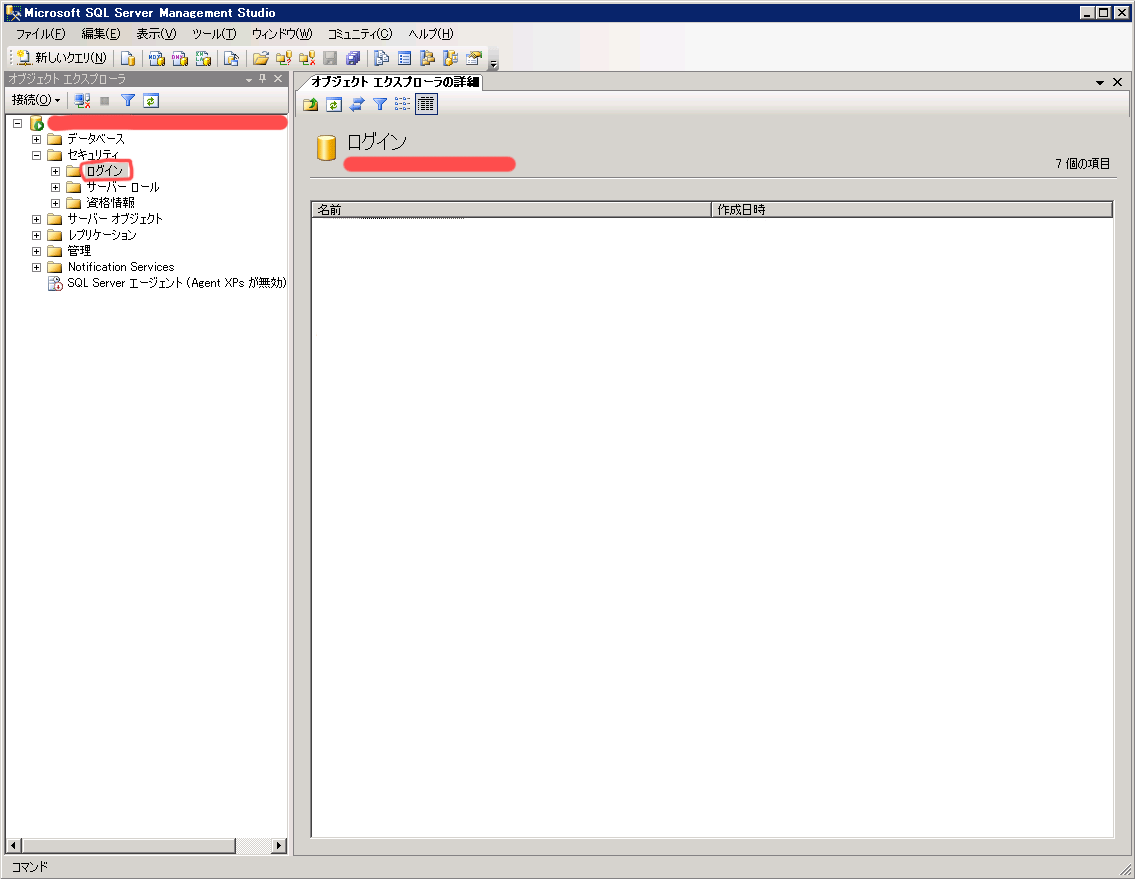This screenshot has width=1135, height=879.
Task: Open the Object Explorer window position dropdown
Action: (x=249, y=79)
